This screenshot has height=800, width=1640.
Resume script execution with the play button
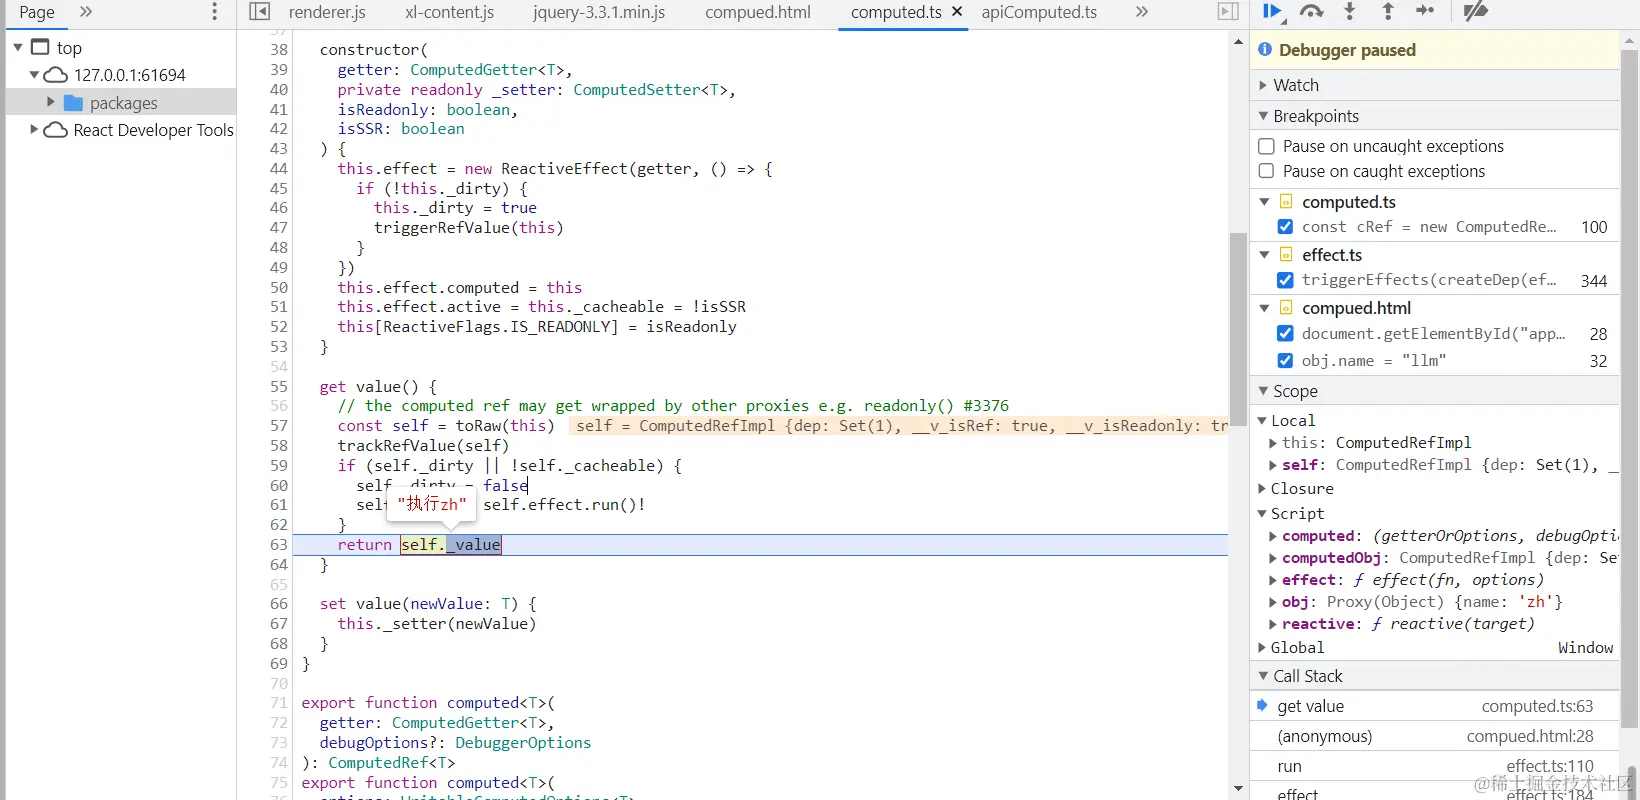(1272, 11)
